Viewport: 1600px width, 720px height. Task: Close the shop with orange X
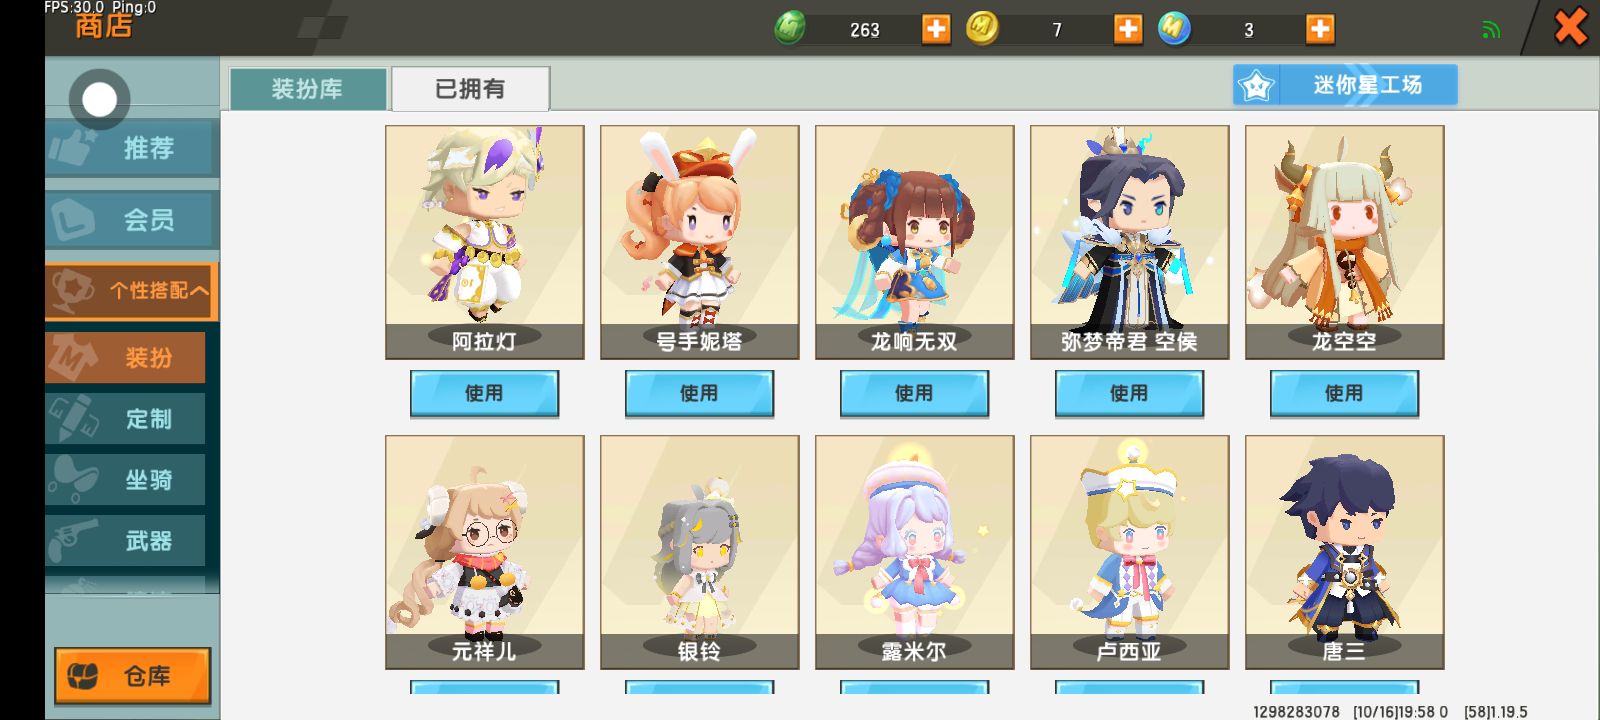click(1571, 26)
